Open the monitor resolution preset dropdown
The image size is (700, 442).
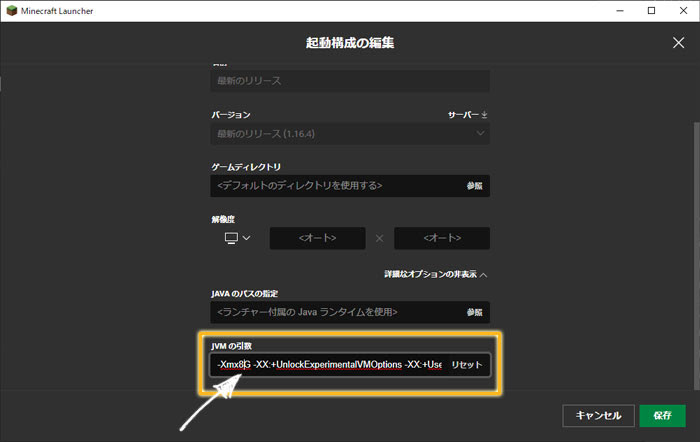pos(237,238)
